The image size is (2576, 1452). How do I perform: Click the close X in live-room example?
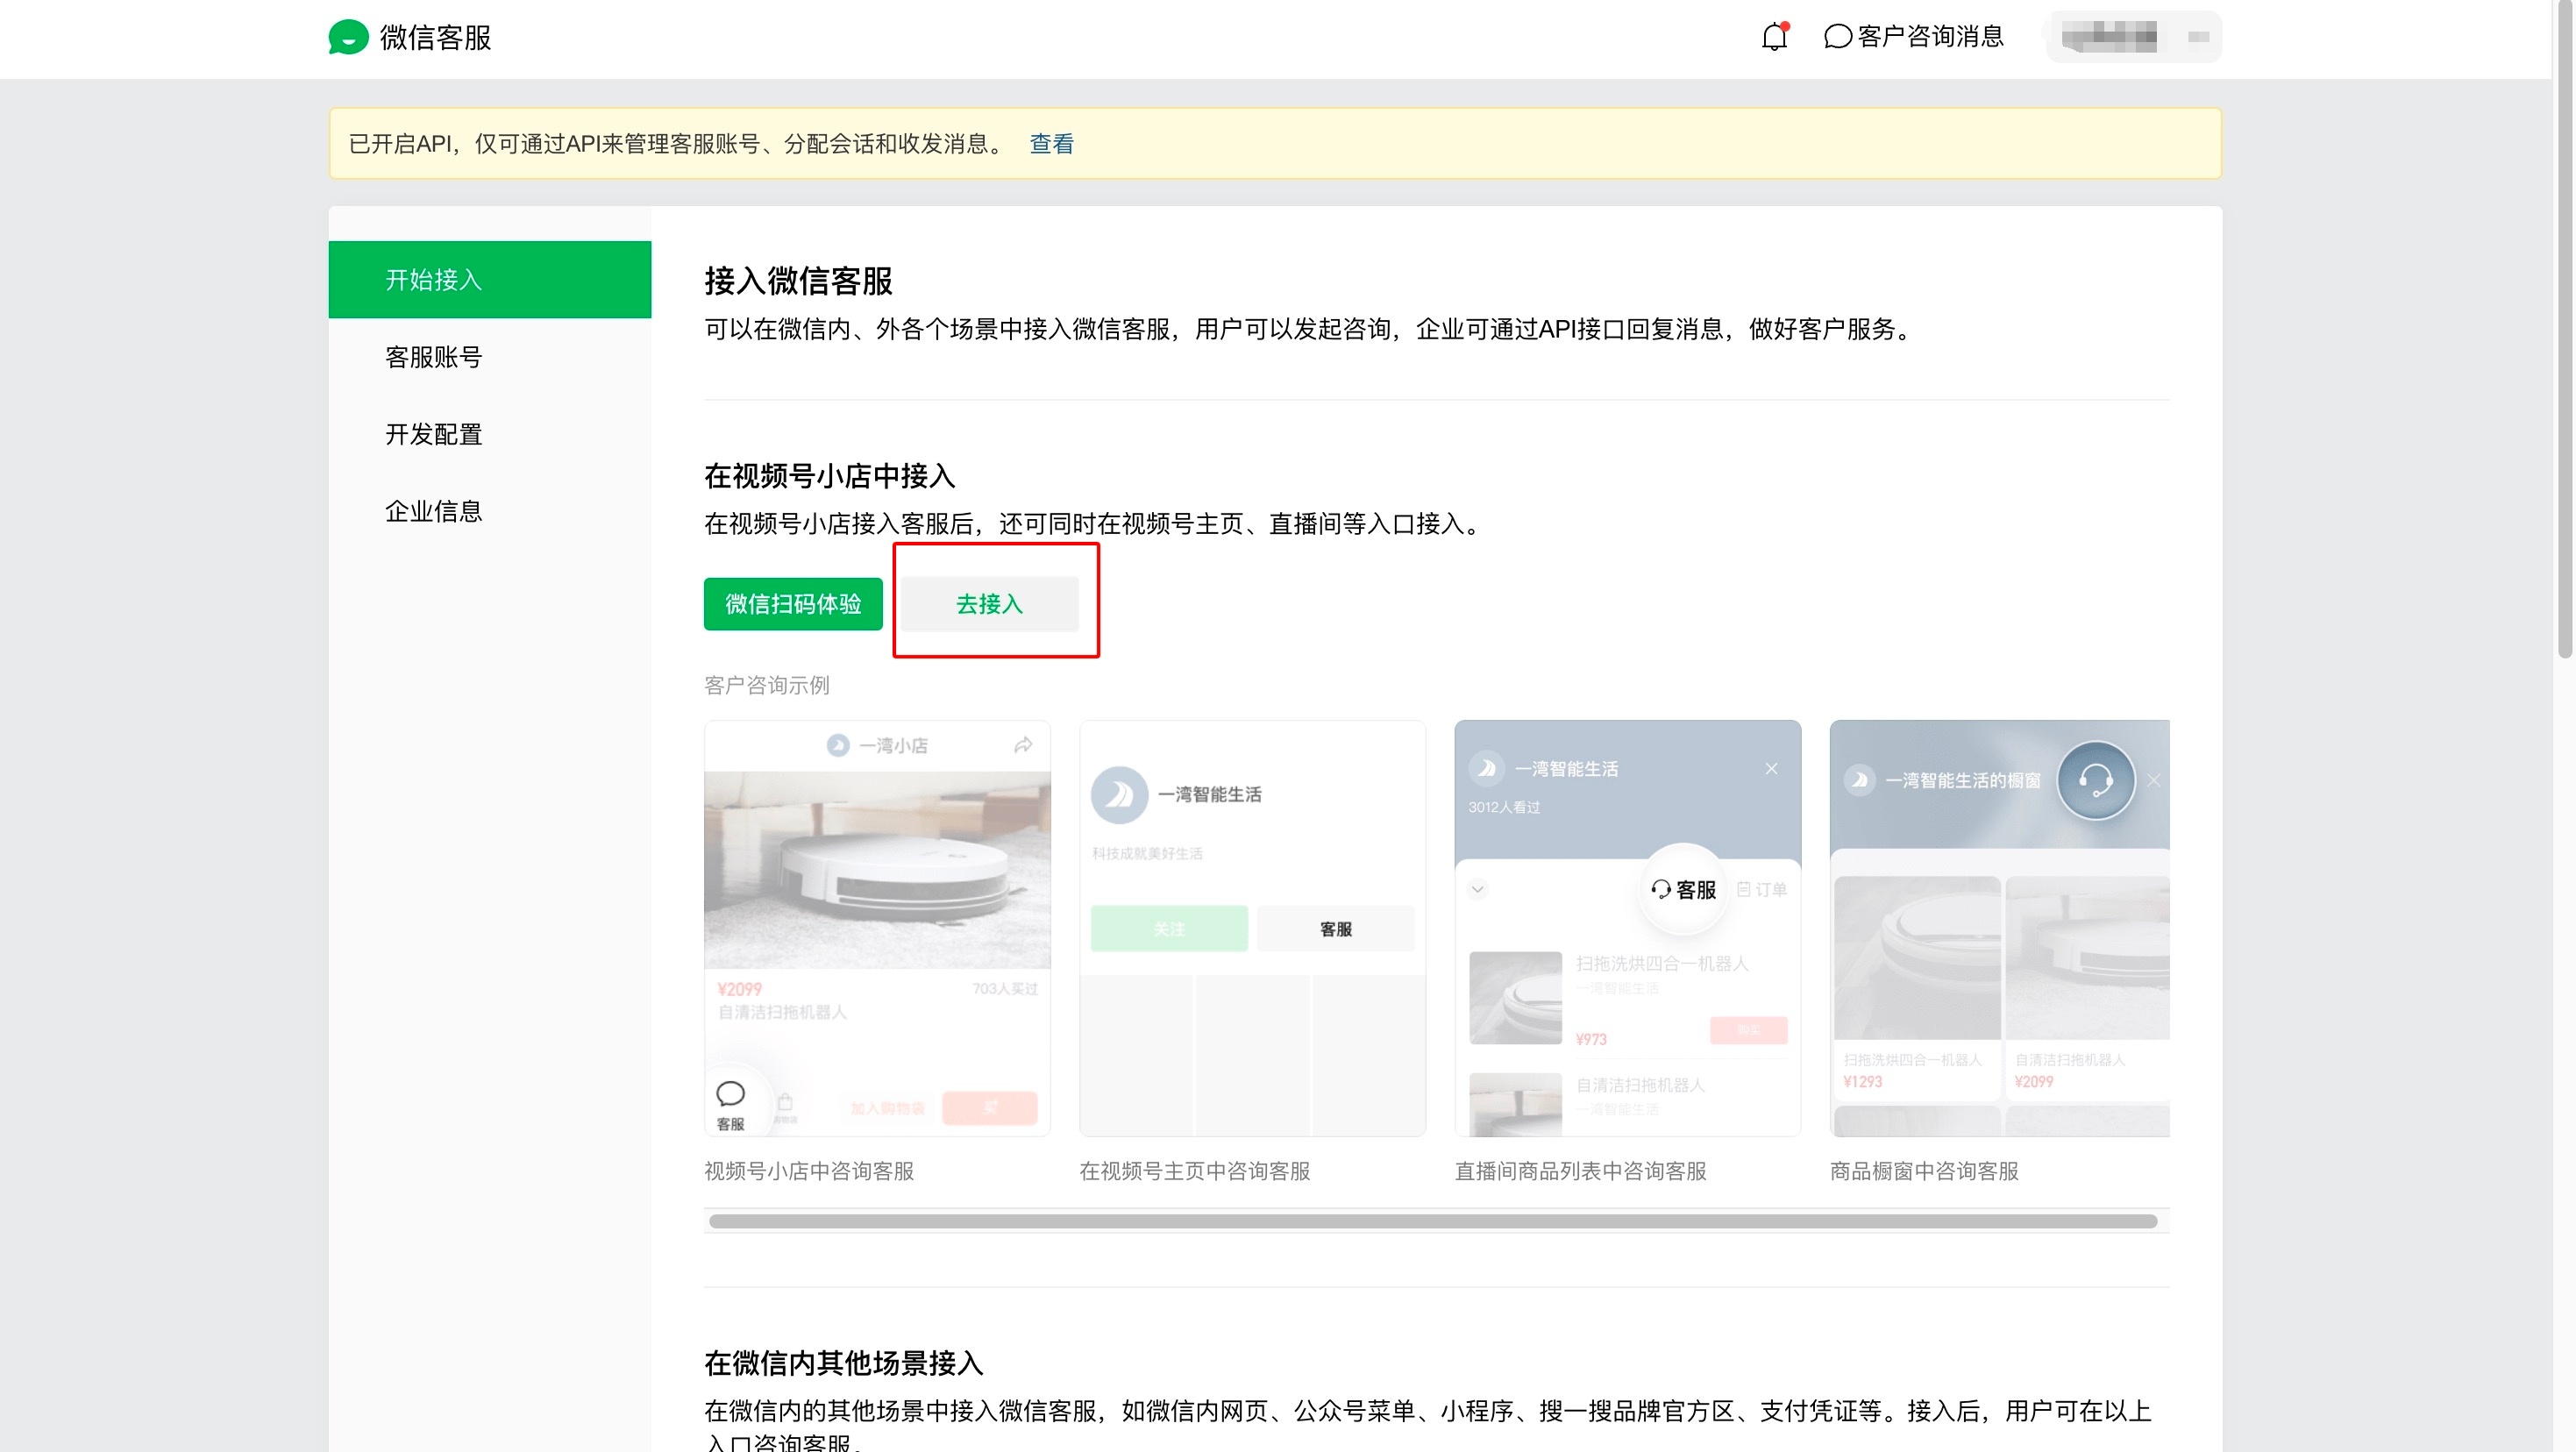coord(1771,768)
